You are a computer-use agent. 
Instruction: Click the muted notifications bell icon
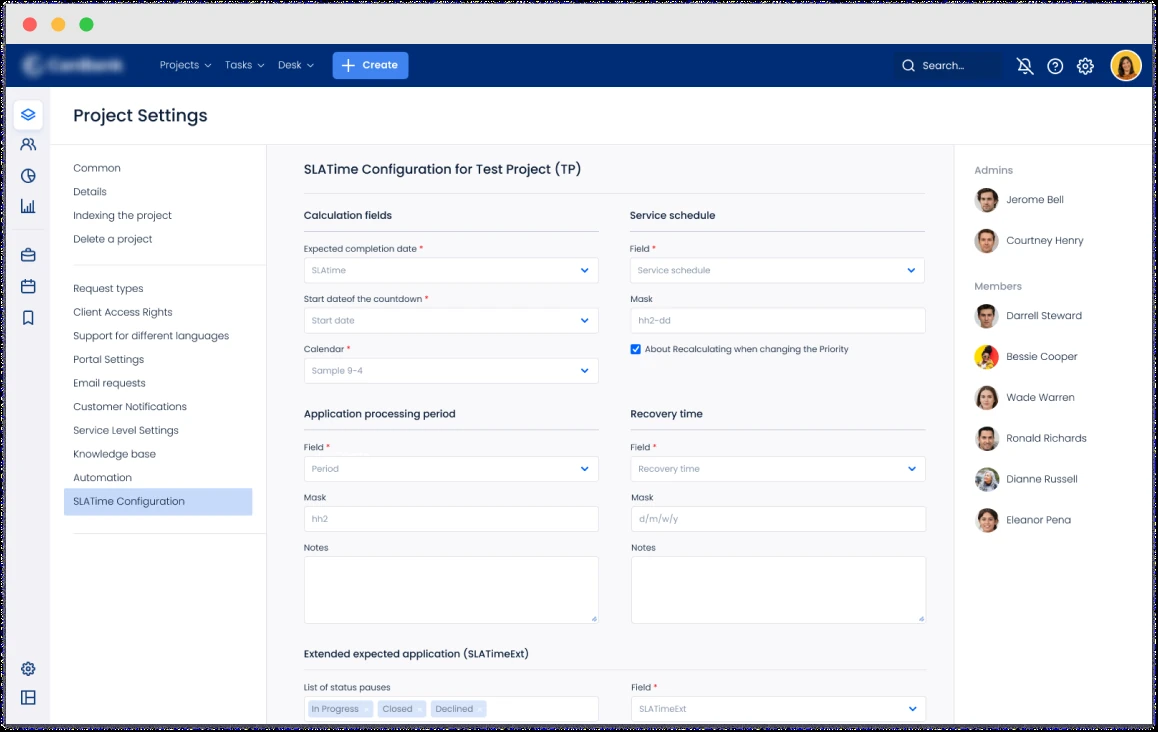pos(1025,66)
